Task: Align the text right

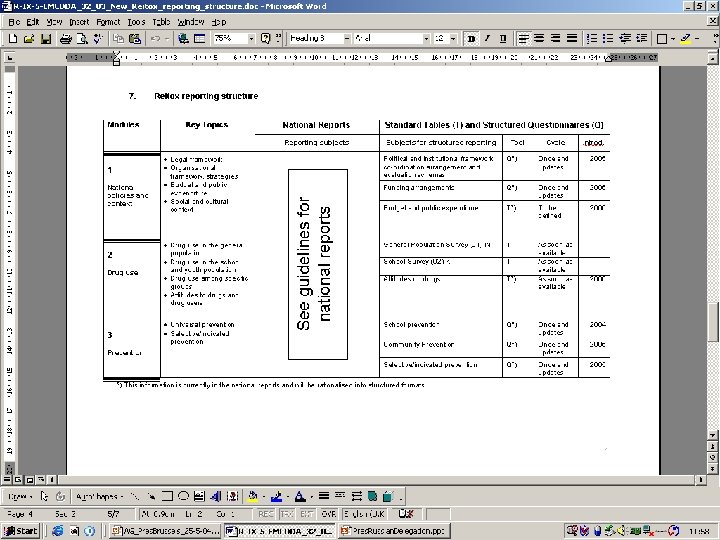Action: pos(556,39)
